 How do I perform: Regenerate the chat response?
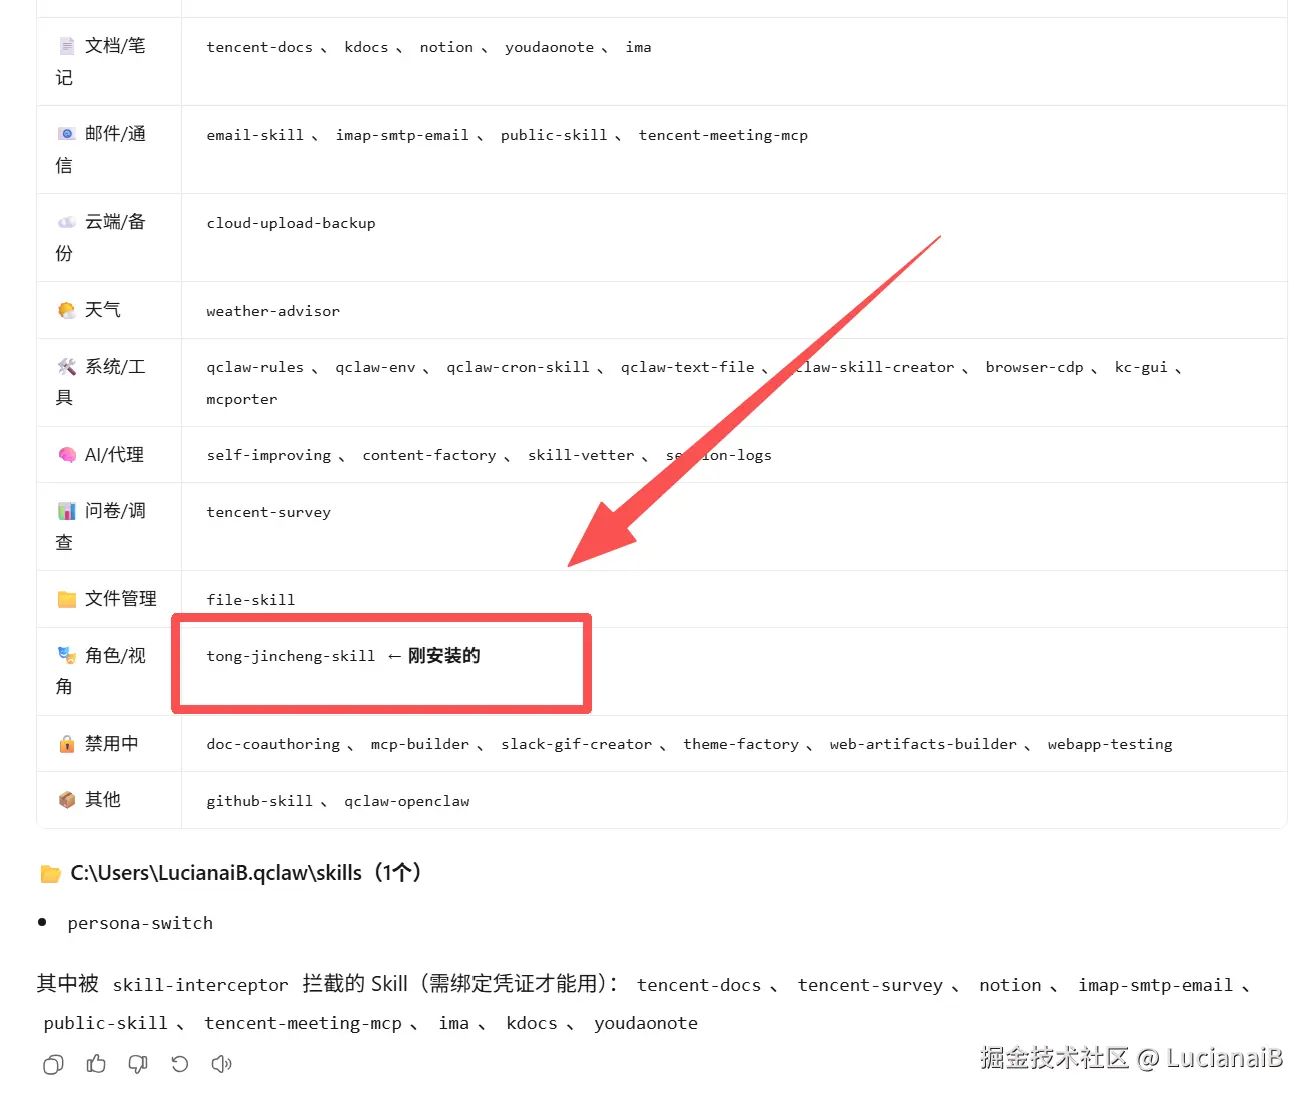[x=180, y=1064]
